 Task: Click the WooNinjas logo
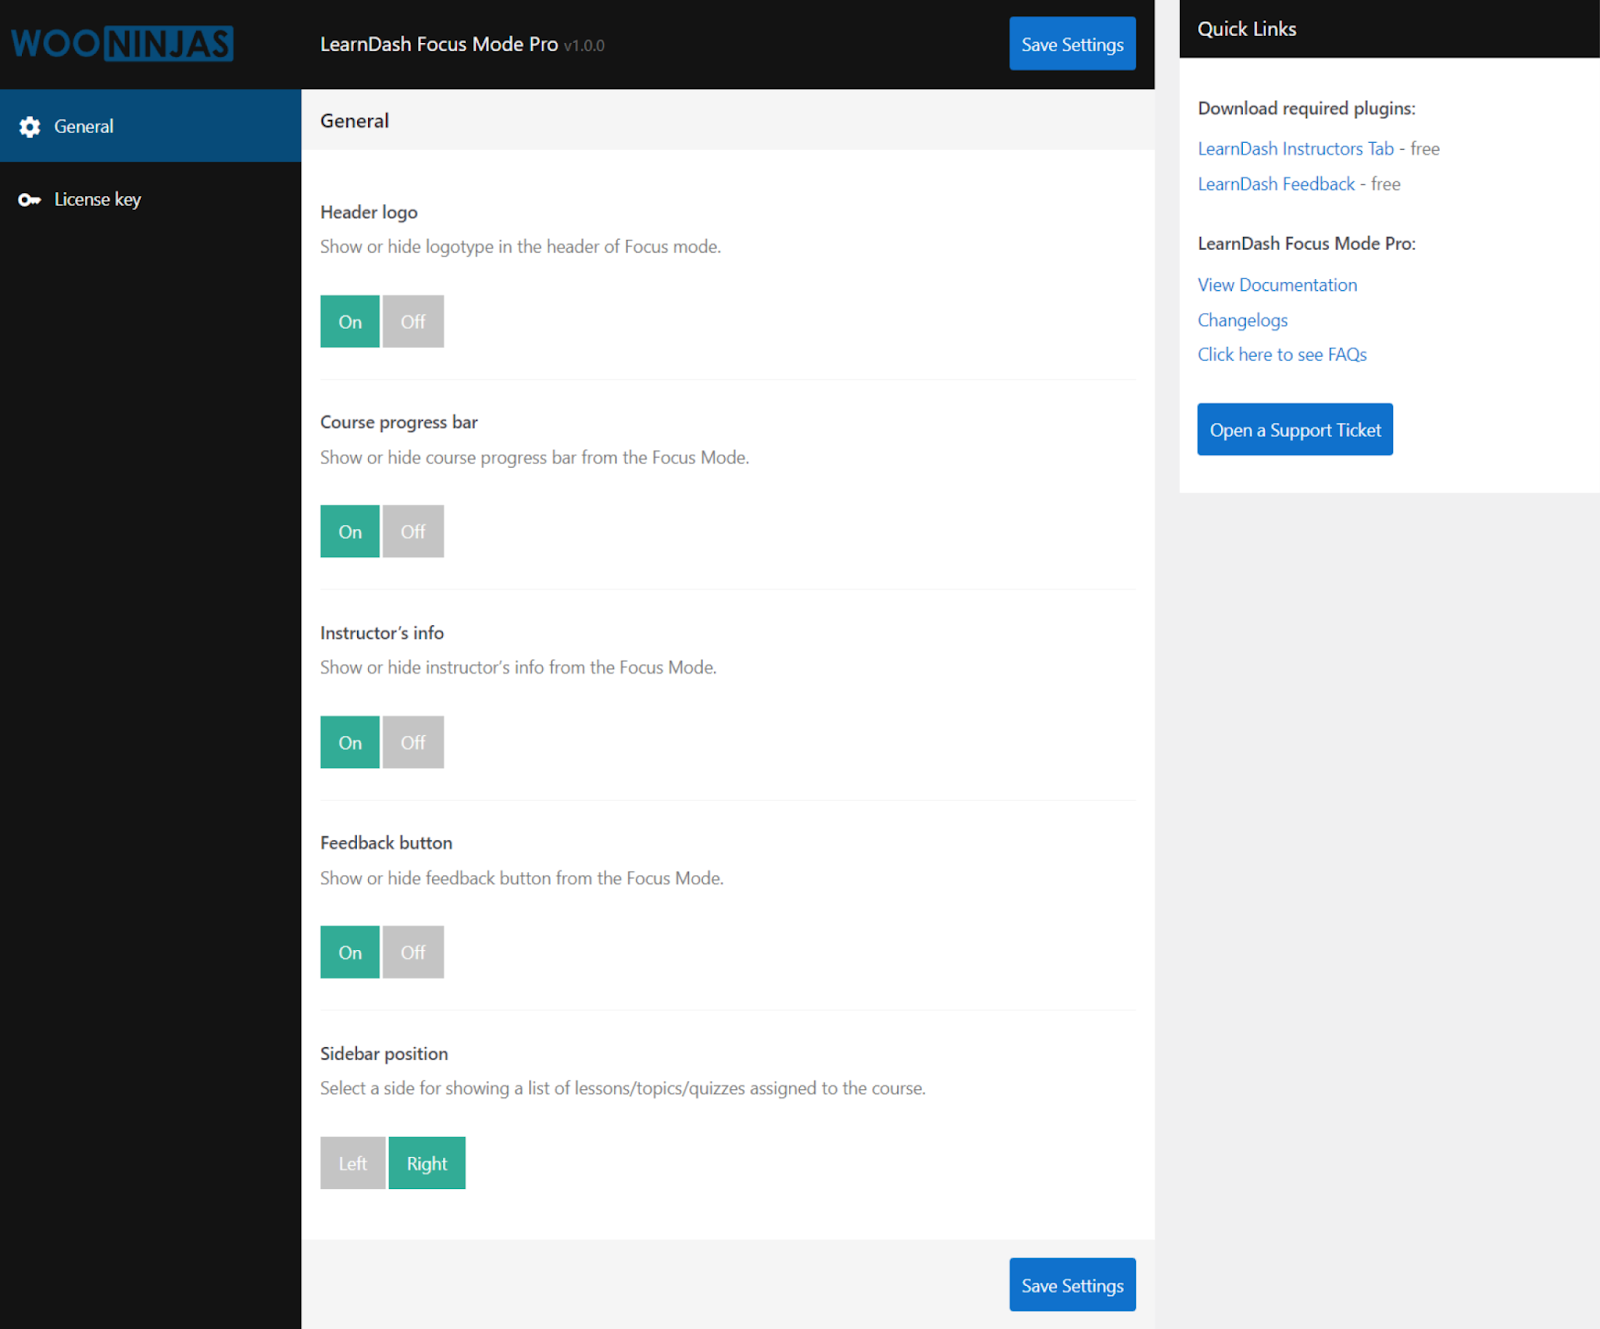(122, 44)
